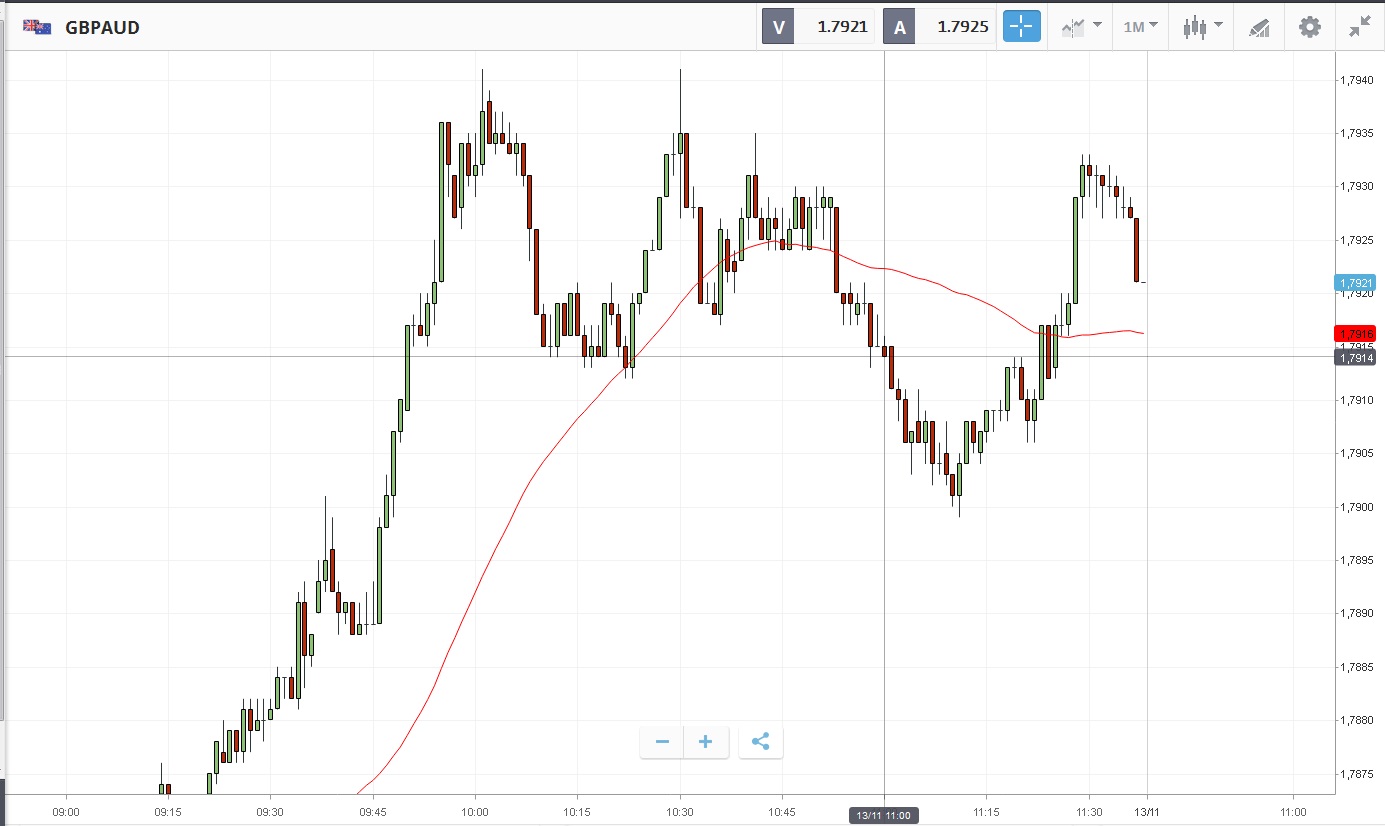Zoom out the chart with minus button
Viewport: 1385px width, 826px height.
tap(662, 742)
